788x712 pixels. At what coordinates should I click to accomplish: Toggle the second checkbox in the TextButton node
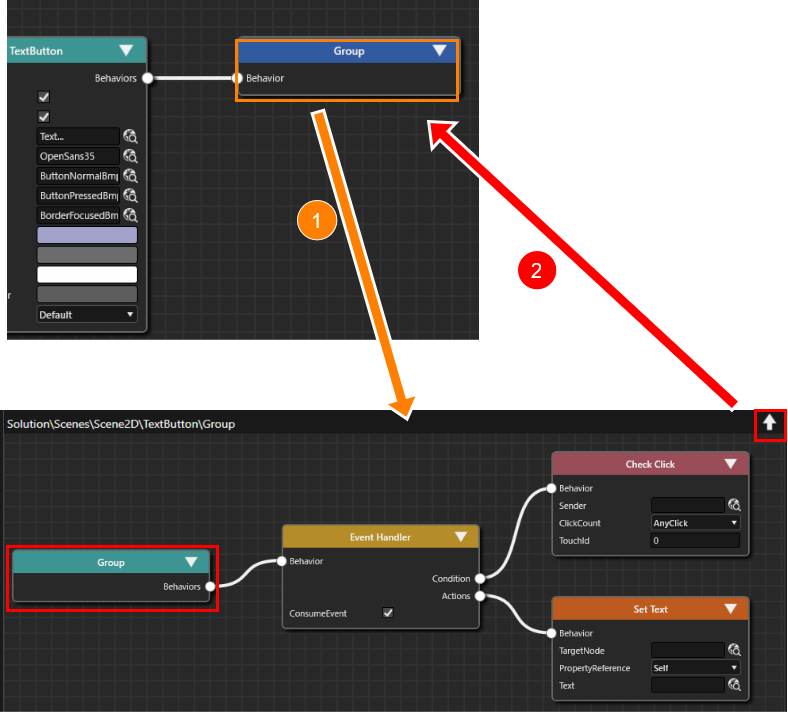click(44, 117)
